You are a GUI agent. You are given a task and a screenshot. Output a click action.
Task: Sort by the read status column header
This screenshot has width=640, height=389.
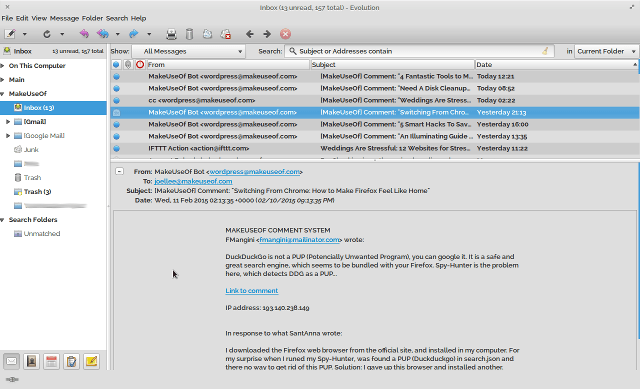[x=116, y=64]
